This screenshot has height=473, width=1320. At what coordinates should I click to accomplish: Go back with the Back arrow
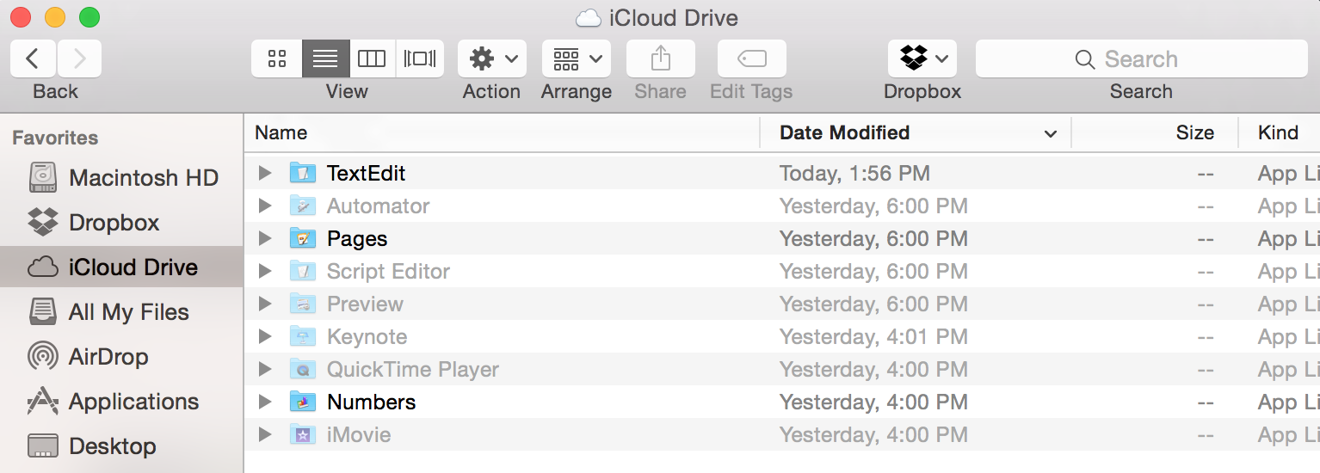(33, 59)
